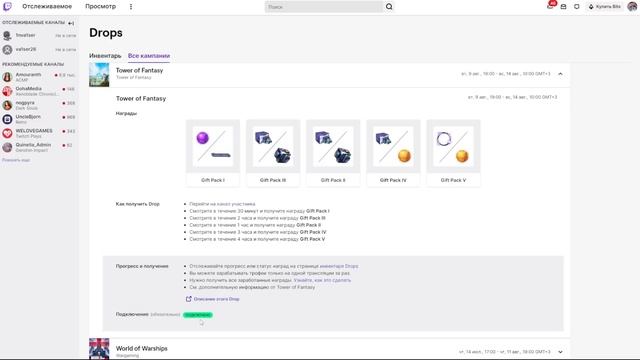
Task: Click the search magnifier button
Action: (389, 7)
